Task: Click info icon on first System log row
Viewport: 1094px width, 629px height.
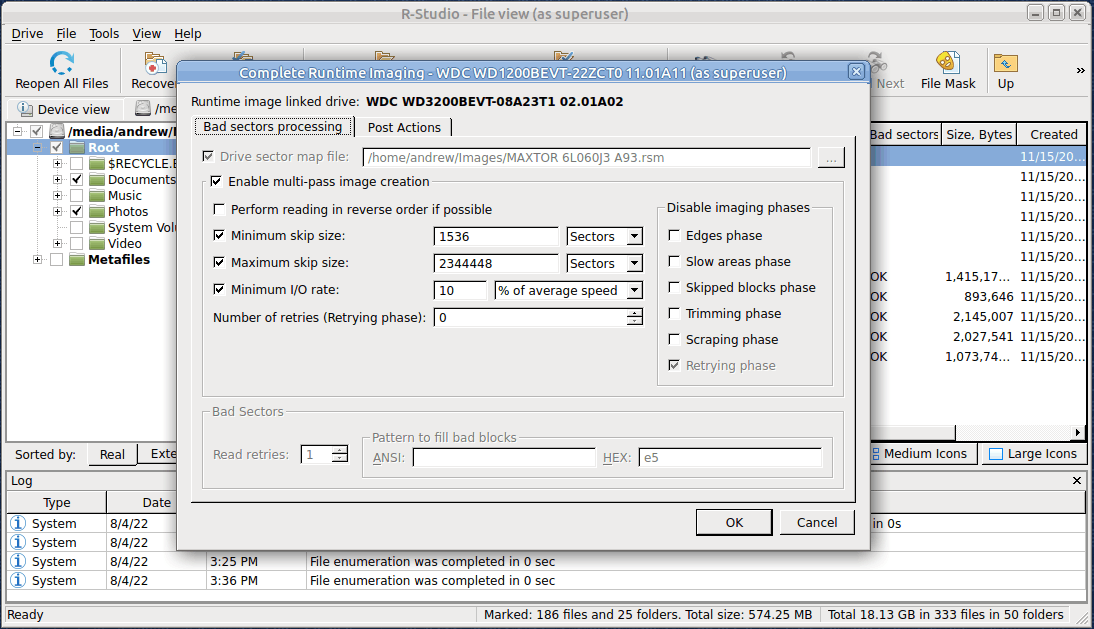Action: (x=18, y=523)
